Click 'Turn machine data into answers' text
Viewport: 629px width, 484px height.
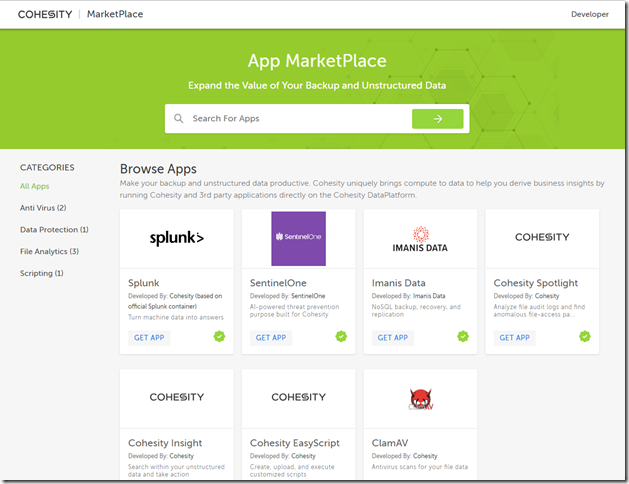[176, 317]
